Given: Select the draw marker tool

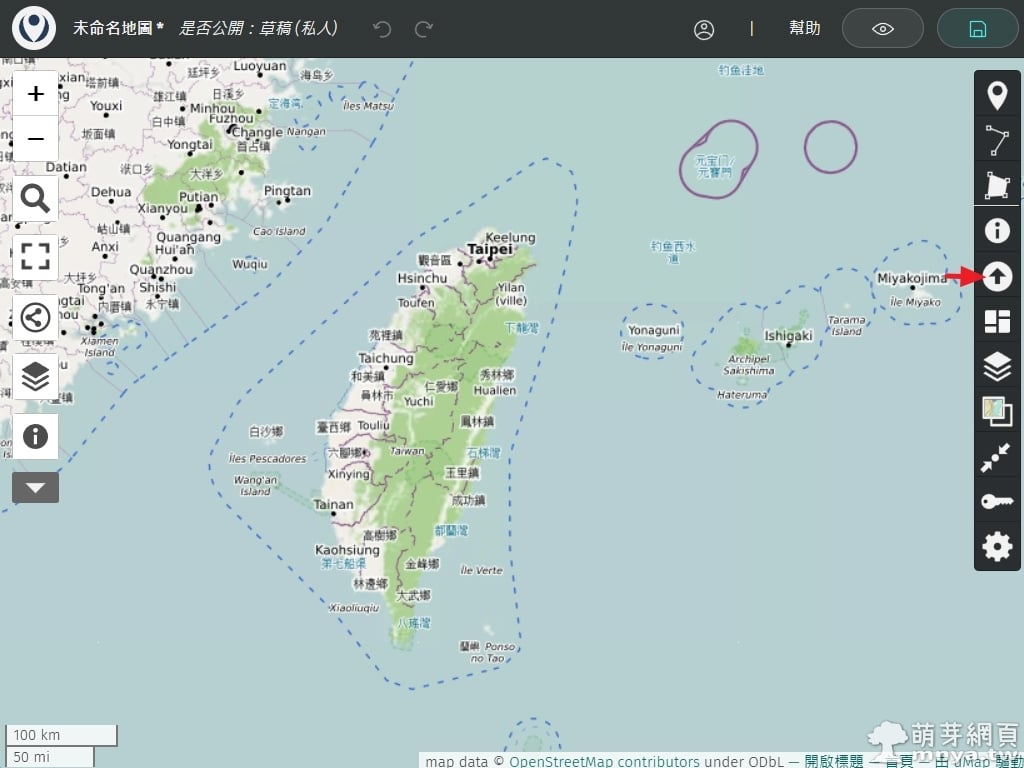Looking at the screenshot, I should point(997,96).
